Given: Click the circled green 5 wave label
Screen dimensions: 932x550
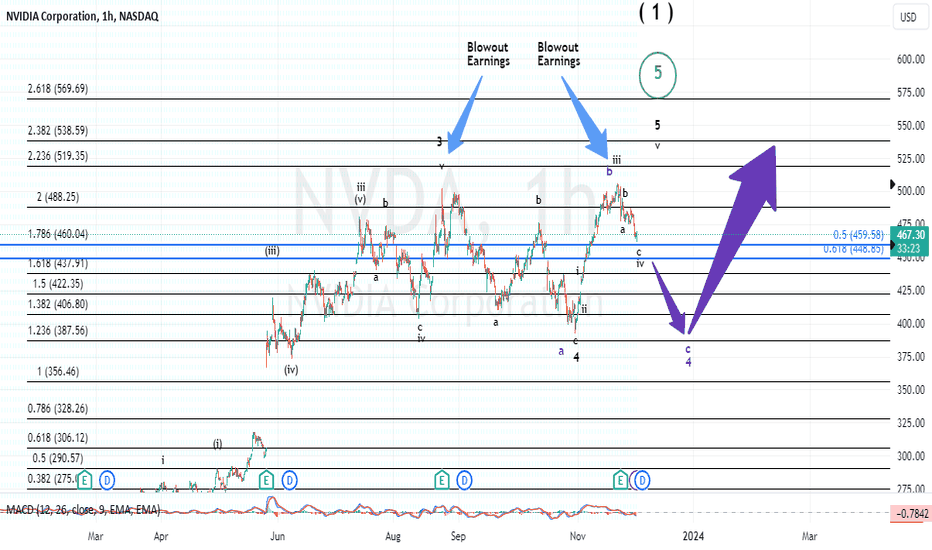Looking at the screenshot, I should 657,74.
